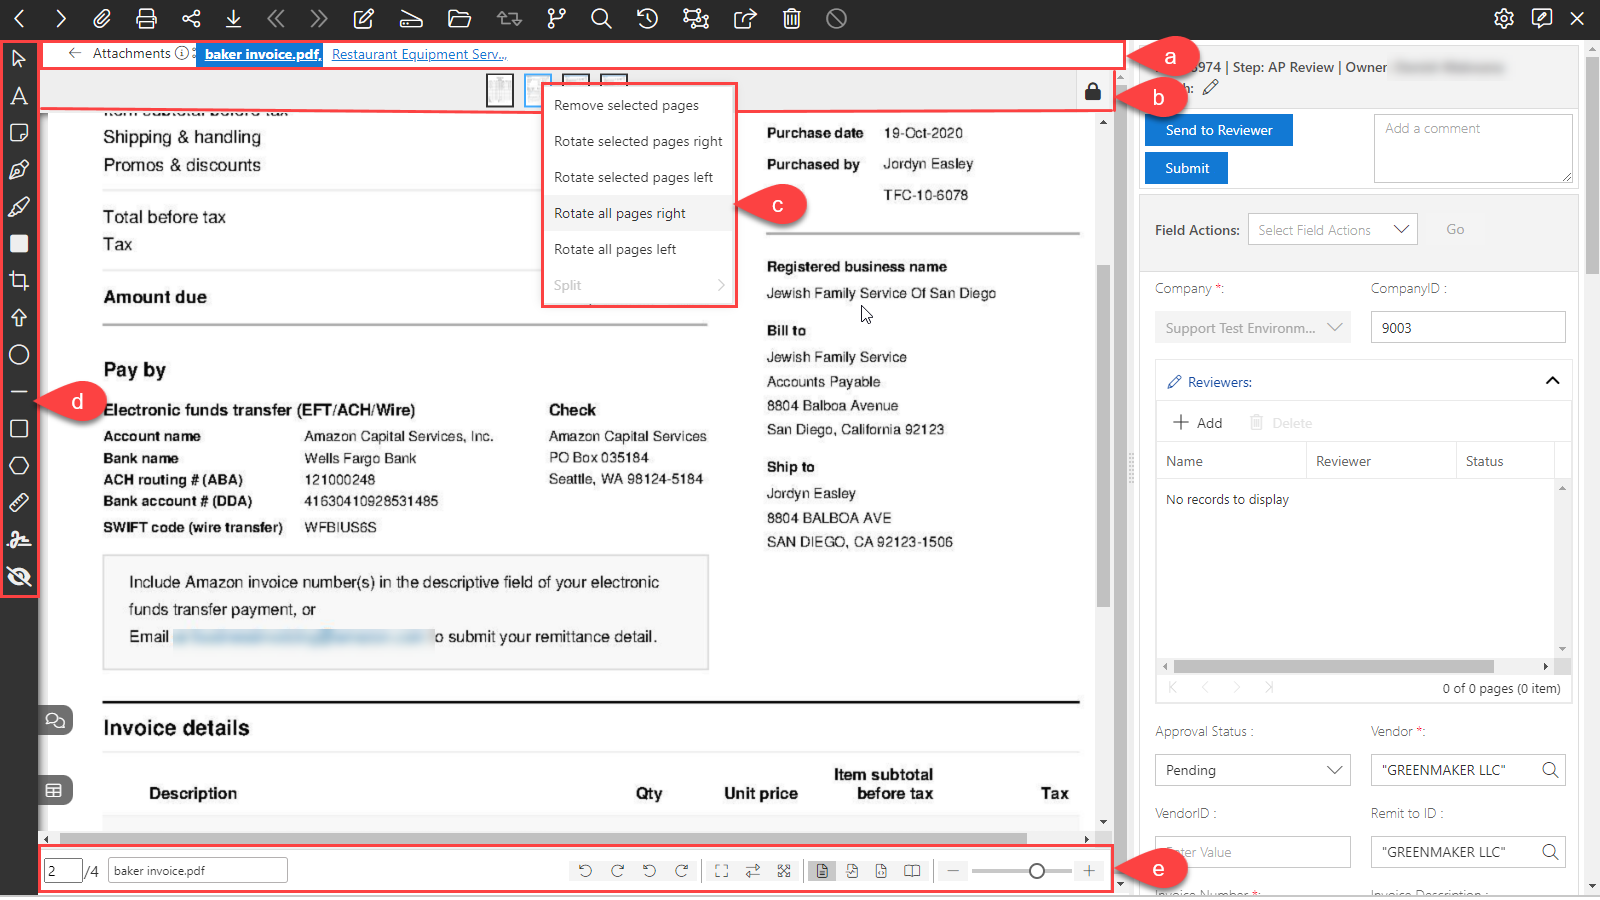
Task: Select the sticky note annotation tool
Action: tap(19, 133)
